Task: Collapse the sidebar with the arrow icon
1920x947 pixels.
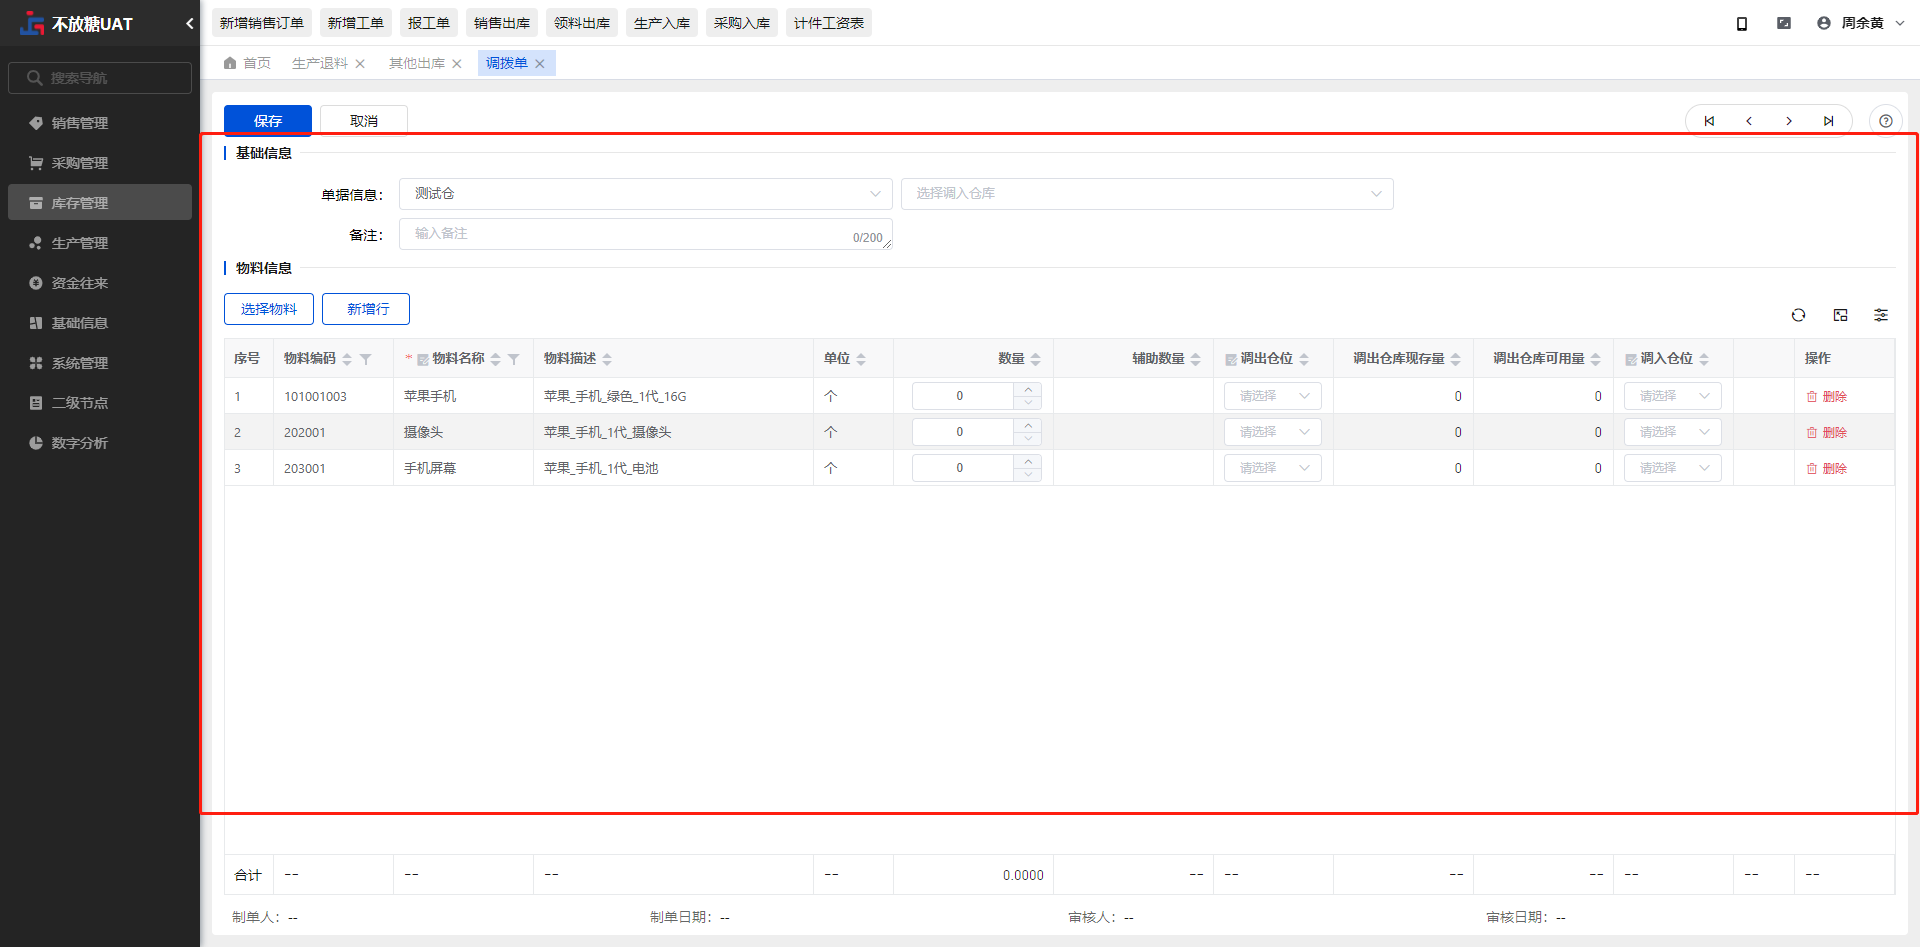Action: [189, 23]
